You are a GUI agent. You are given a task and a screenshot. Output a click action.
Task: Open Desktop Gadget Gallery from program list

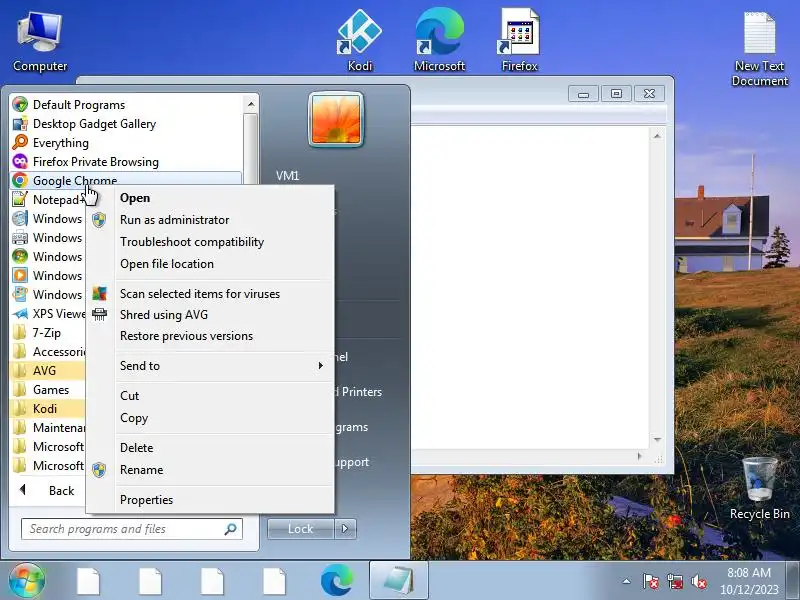coord(127,123)
